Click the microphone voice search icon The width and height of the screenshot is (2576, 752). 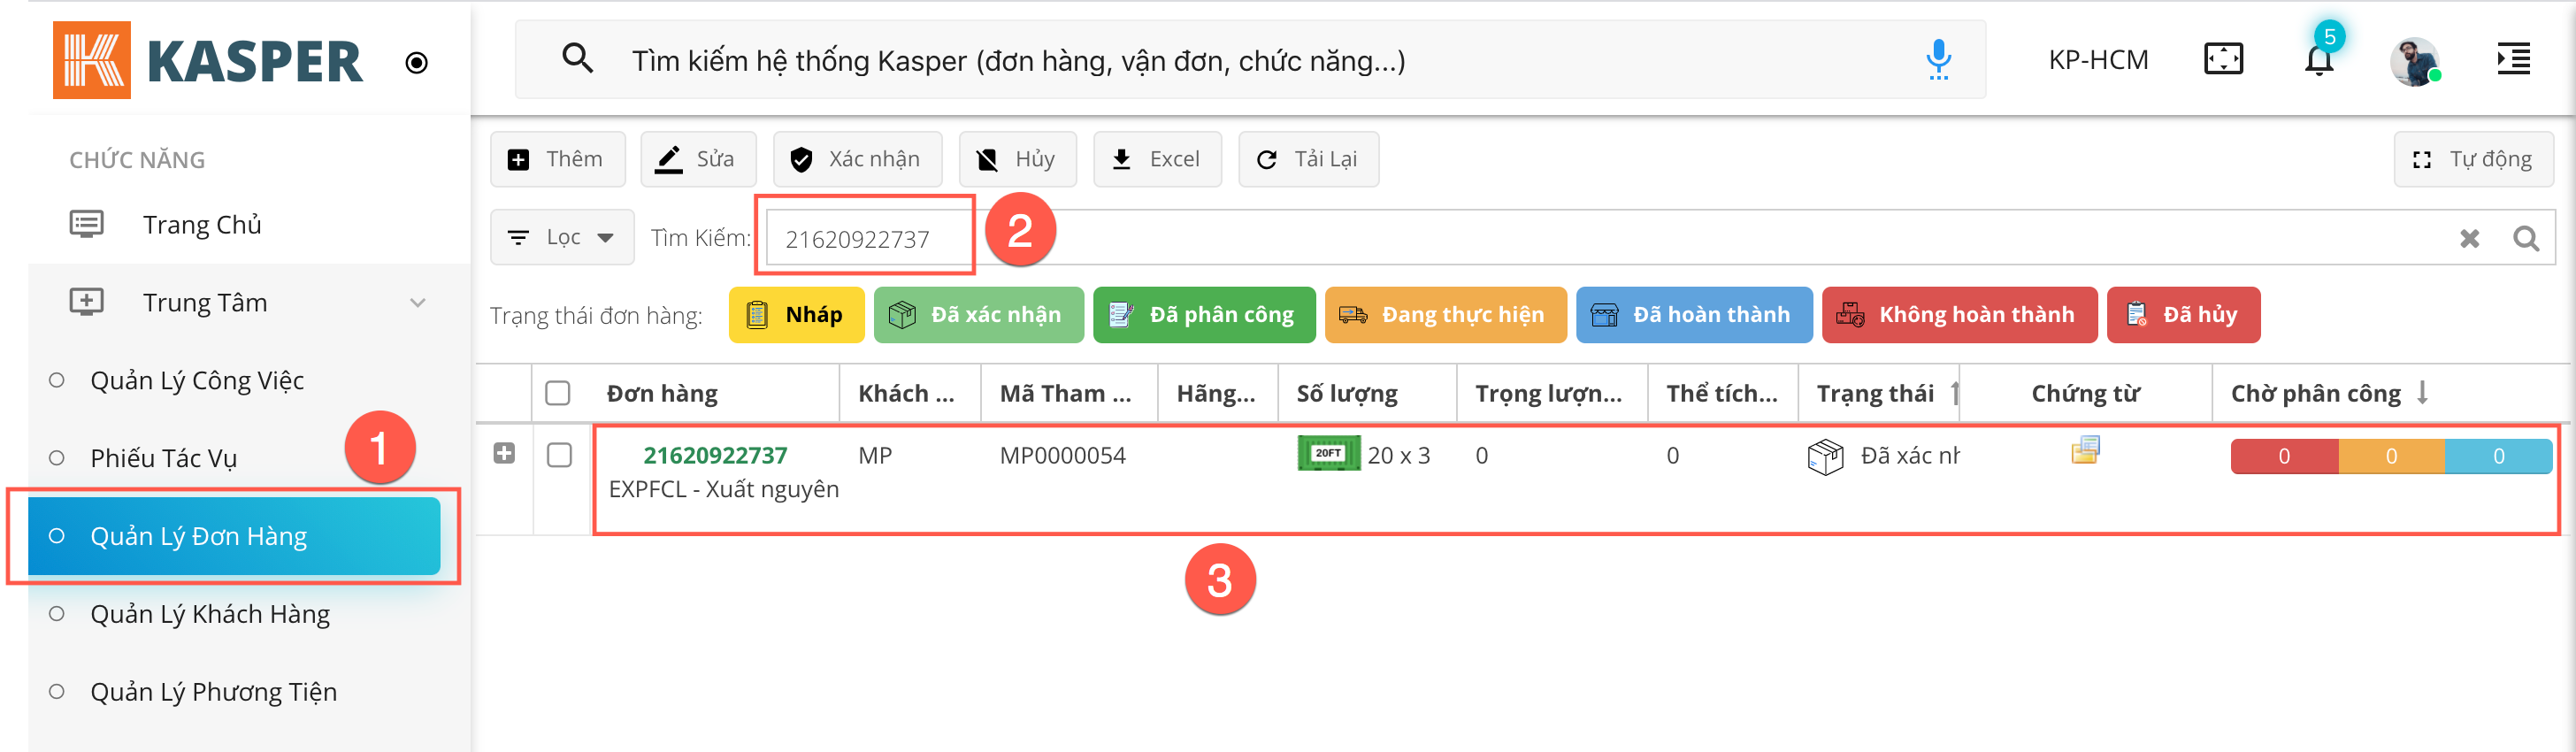1937,60
